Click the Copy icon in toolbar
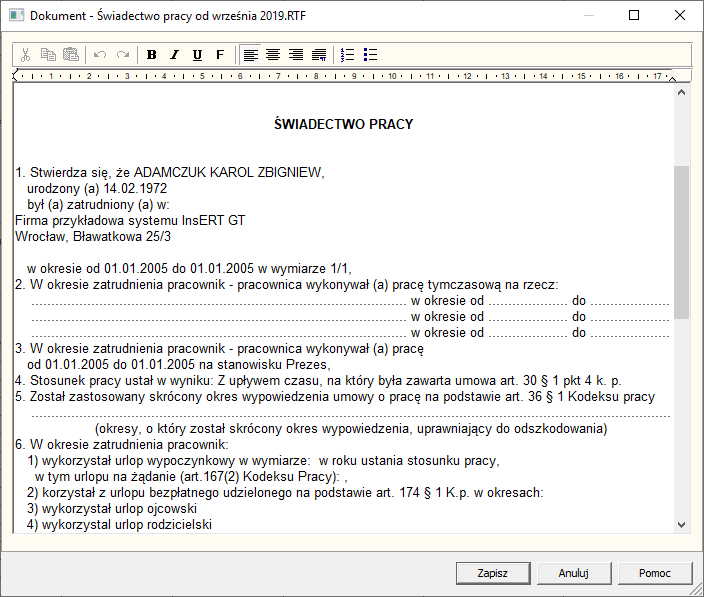This screenshot has height=597, width=704. click(x=48, y=55)
